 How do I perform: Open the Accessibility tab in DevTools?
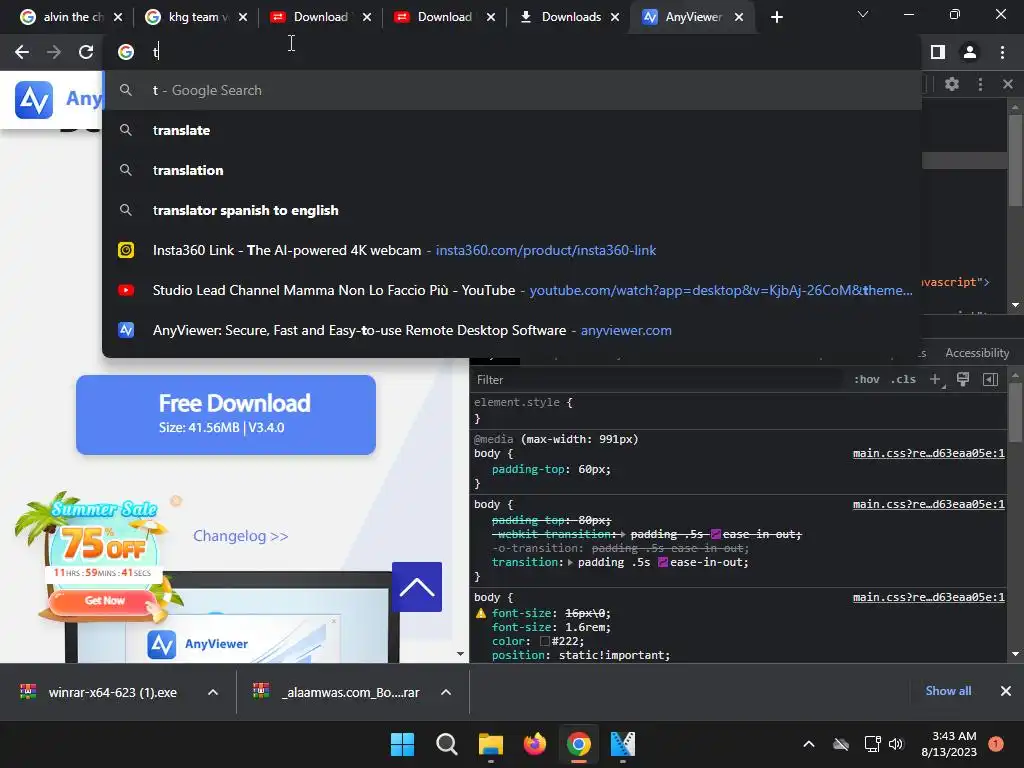pyautogui.click(x=977, y=353)
